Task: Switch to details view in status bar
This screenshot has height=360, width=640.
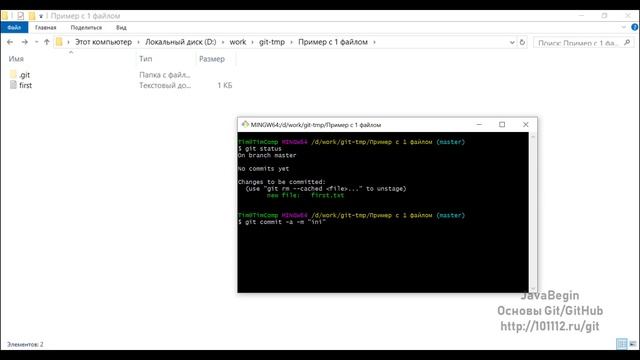Action: coord(621,344)
